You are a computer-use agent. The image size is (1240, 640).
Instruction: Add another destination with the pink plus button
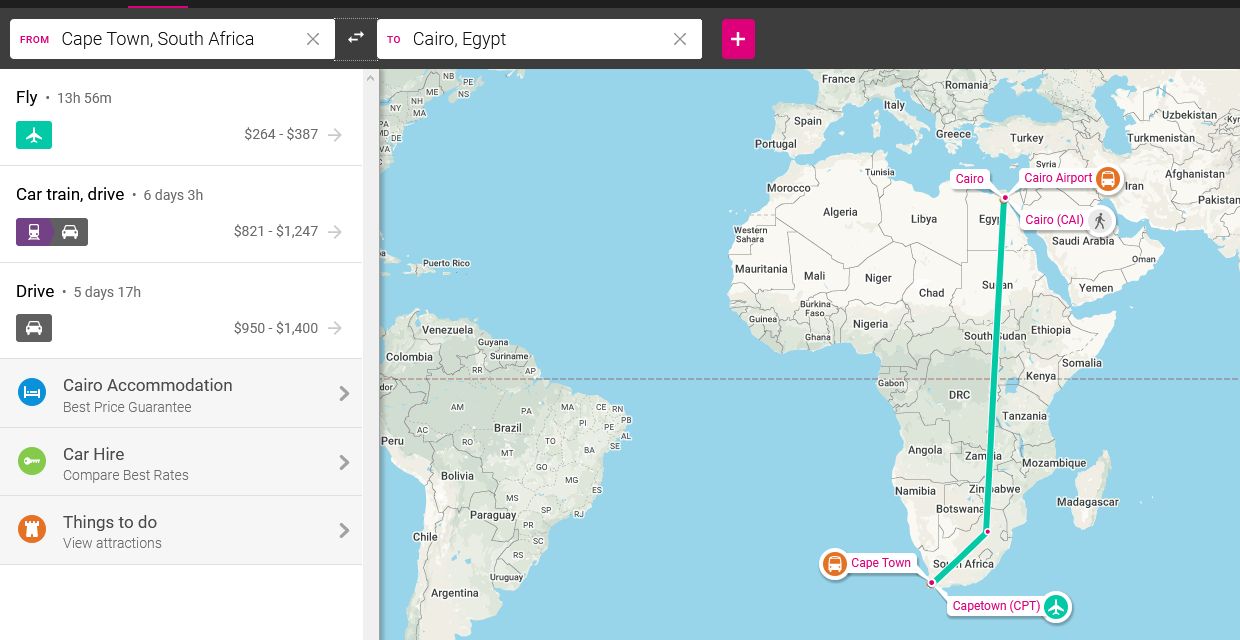738,39
